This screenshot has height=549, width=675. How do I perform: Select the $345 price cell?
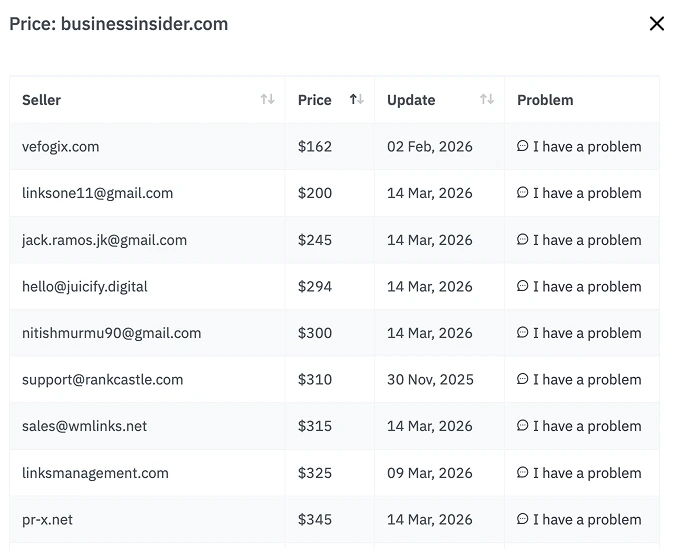coord(315,520)
